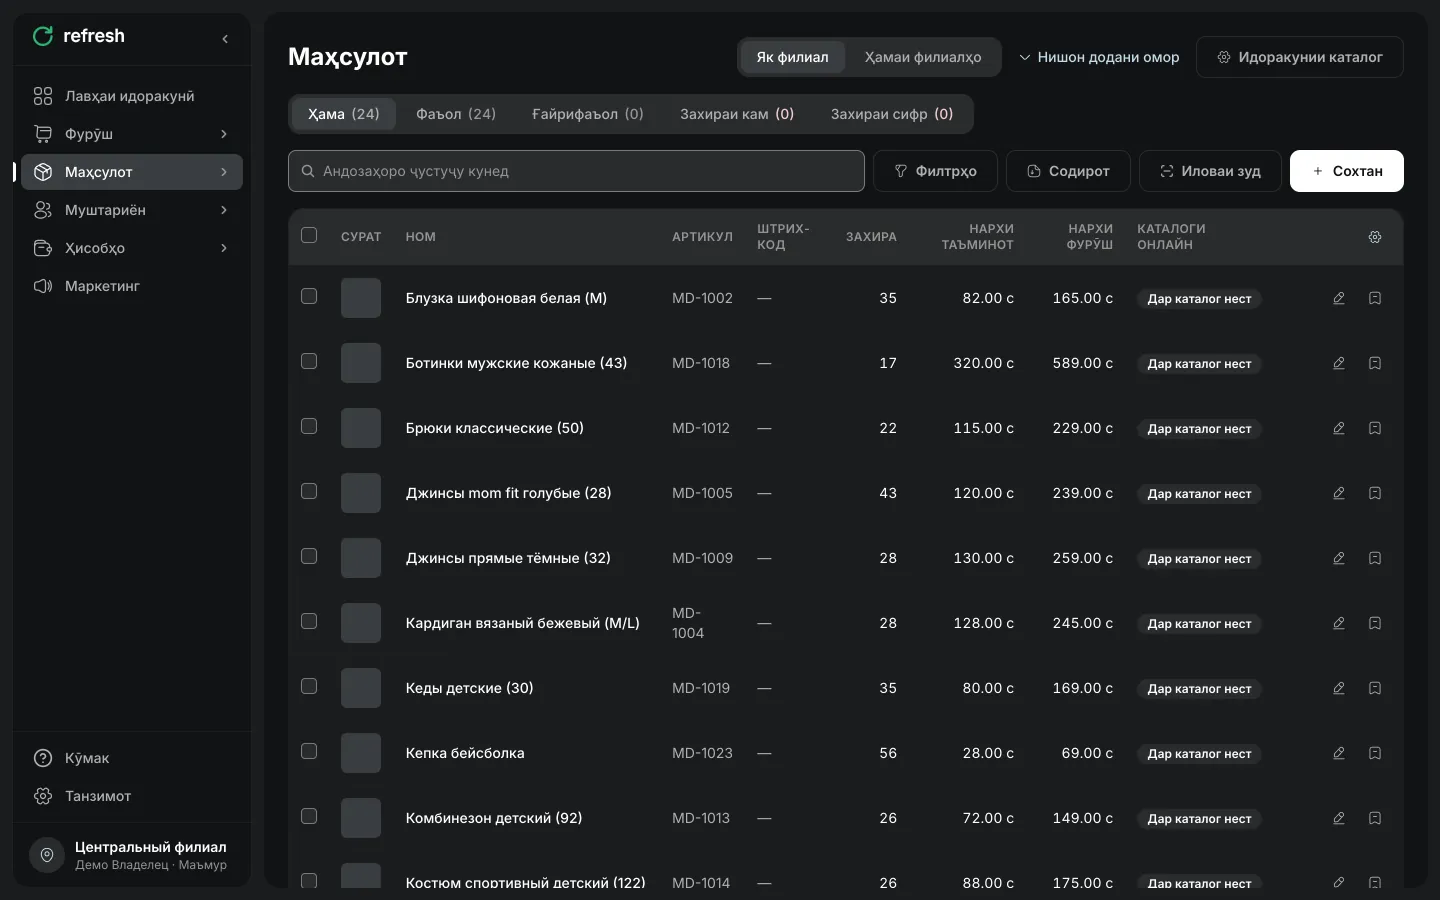The height and width of the screenshot is (900, 1440).
Task: Edit the Кепка бейсболка product
Action: point(1339,753)
